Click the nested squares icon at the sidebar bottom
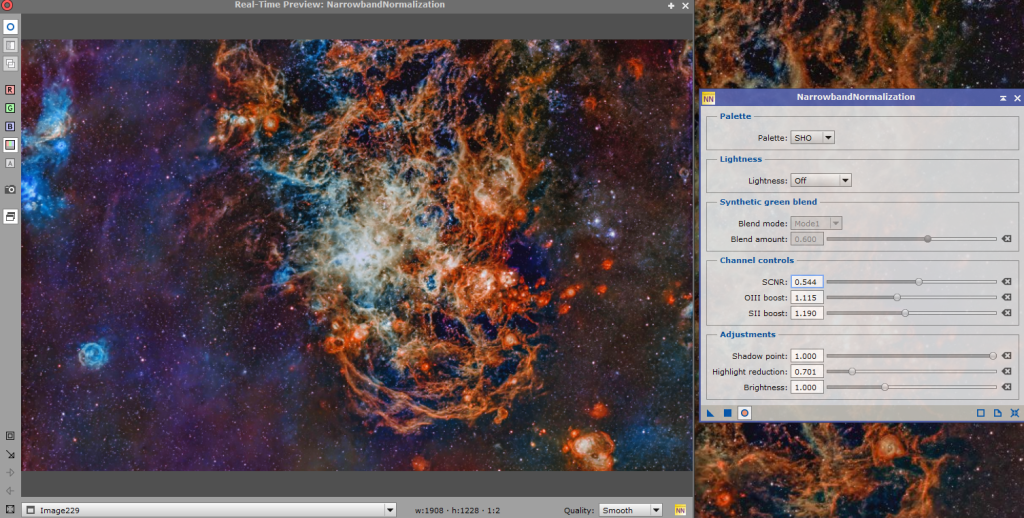This screenshot has width=1024, height=518. tap(10, 436)
